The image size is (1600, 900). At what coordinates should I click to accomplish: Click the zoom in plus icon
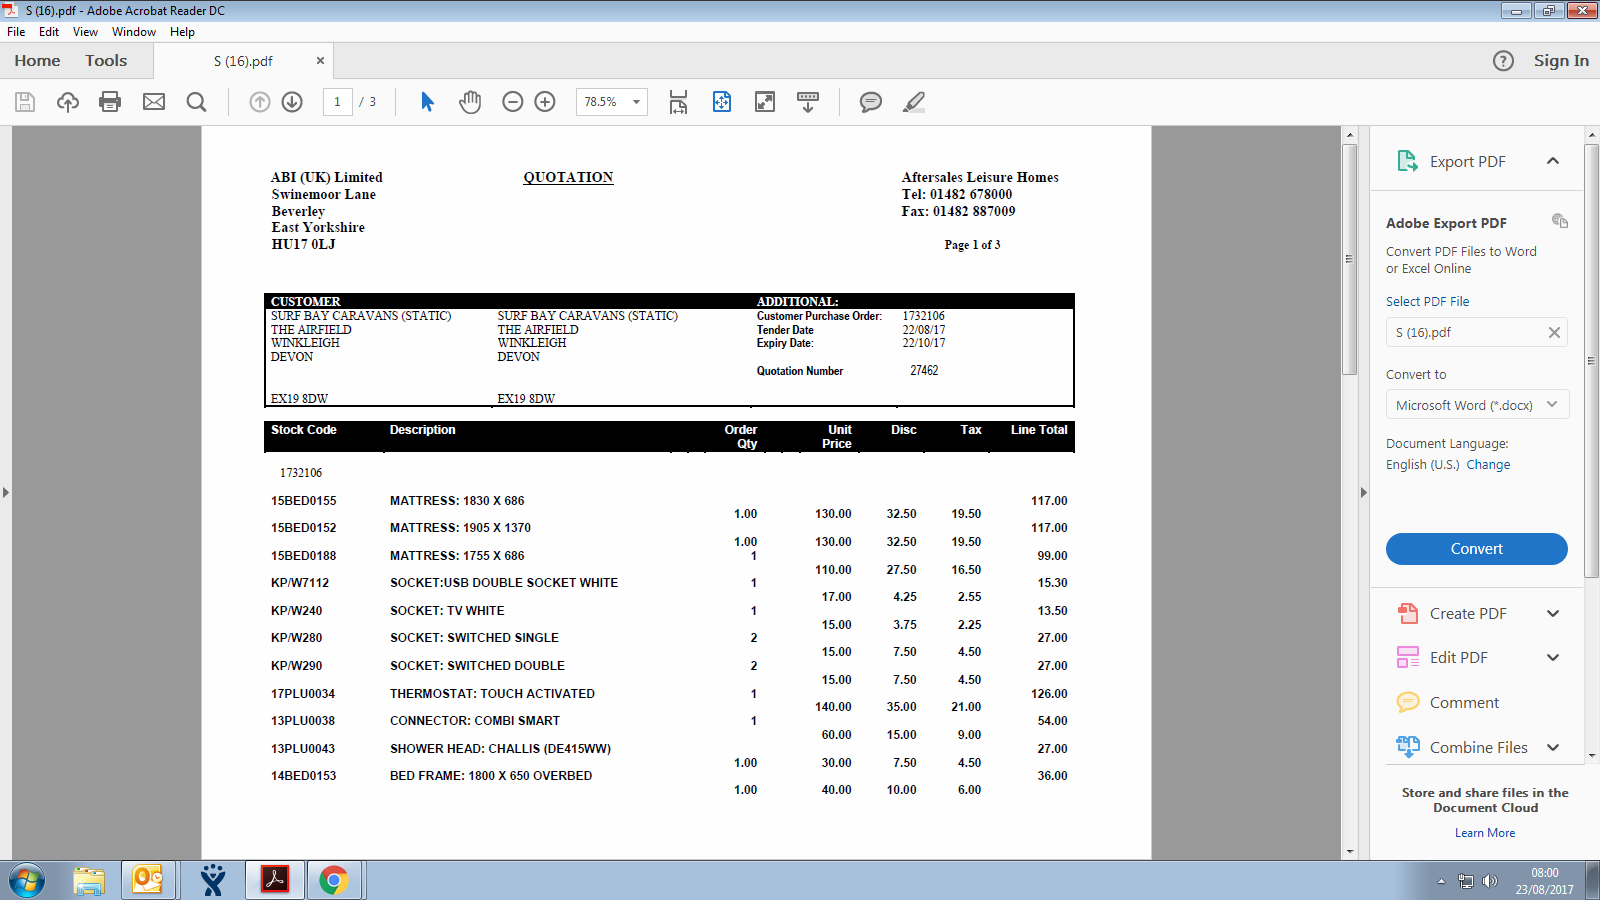pos(545,102)
